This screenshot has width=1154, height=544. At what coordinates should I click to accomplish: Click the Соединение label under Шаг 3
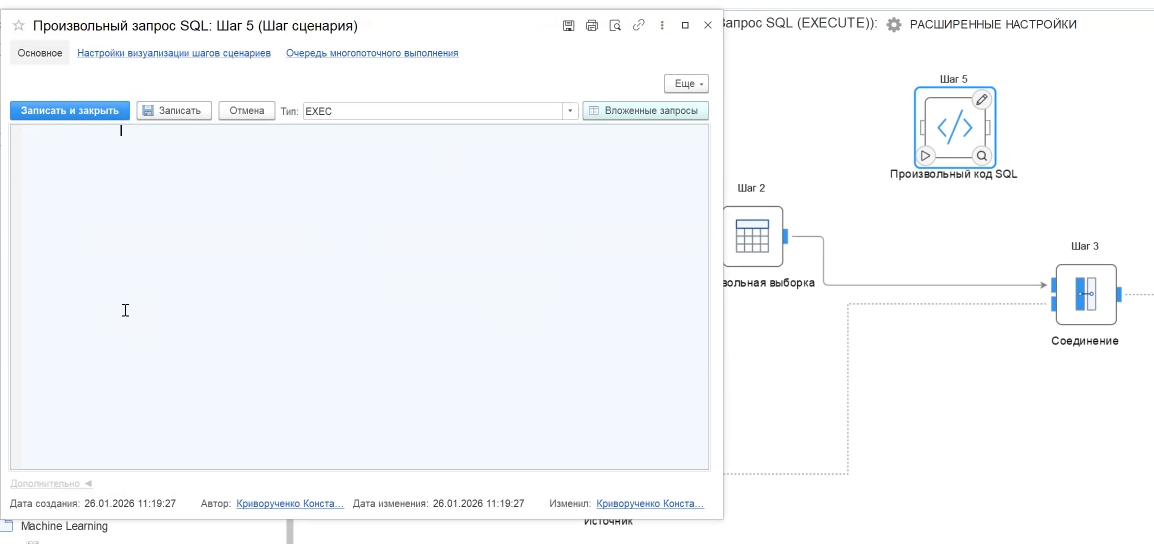tap(1085, 342)
